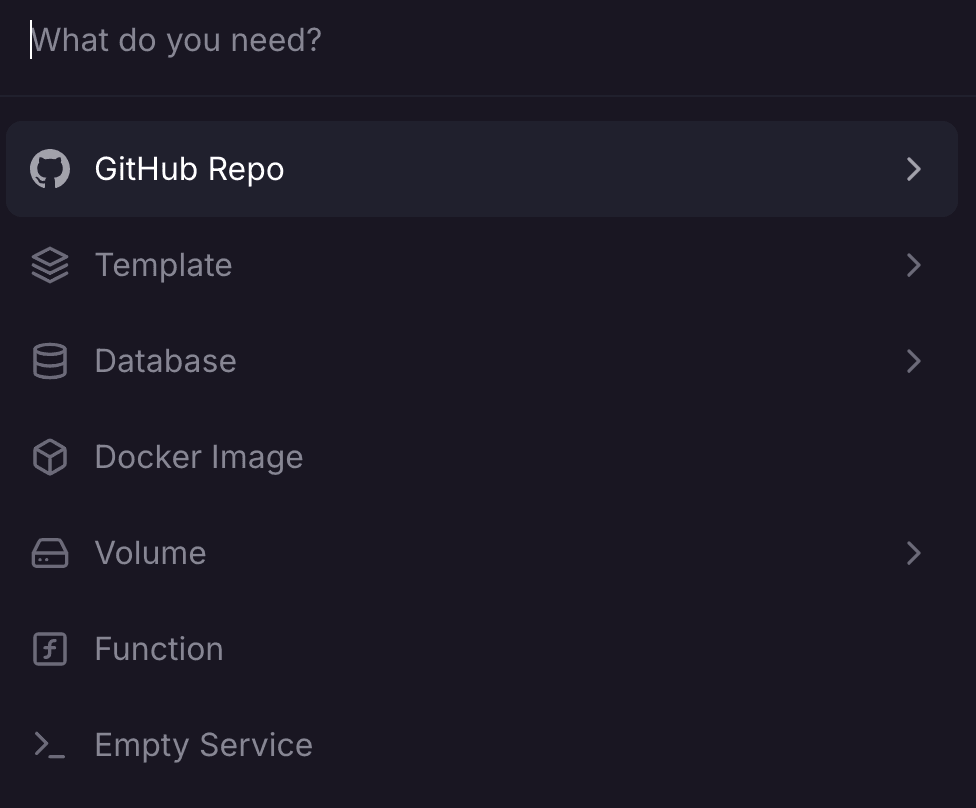Open the Database submenu arrow

913,361
